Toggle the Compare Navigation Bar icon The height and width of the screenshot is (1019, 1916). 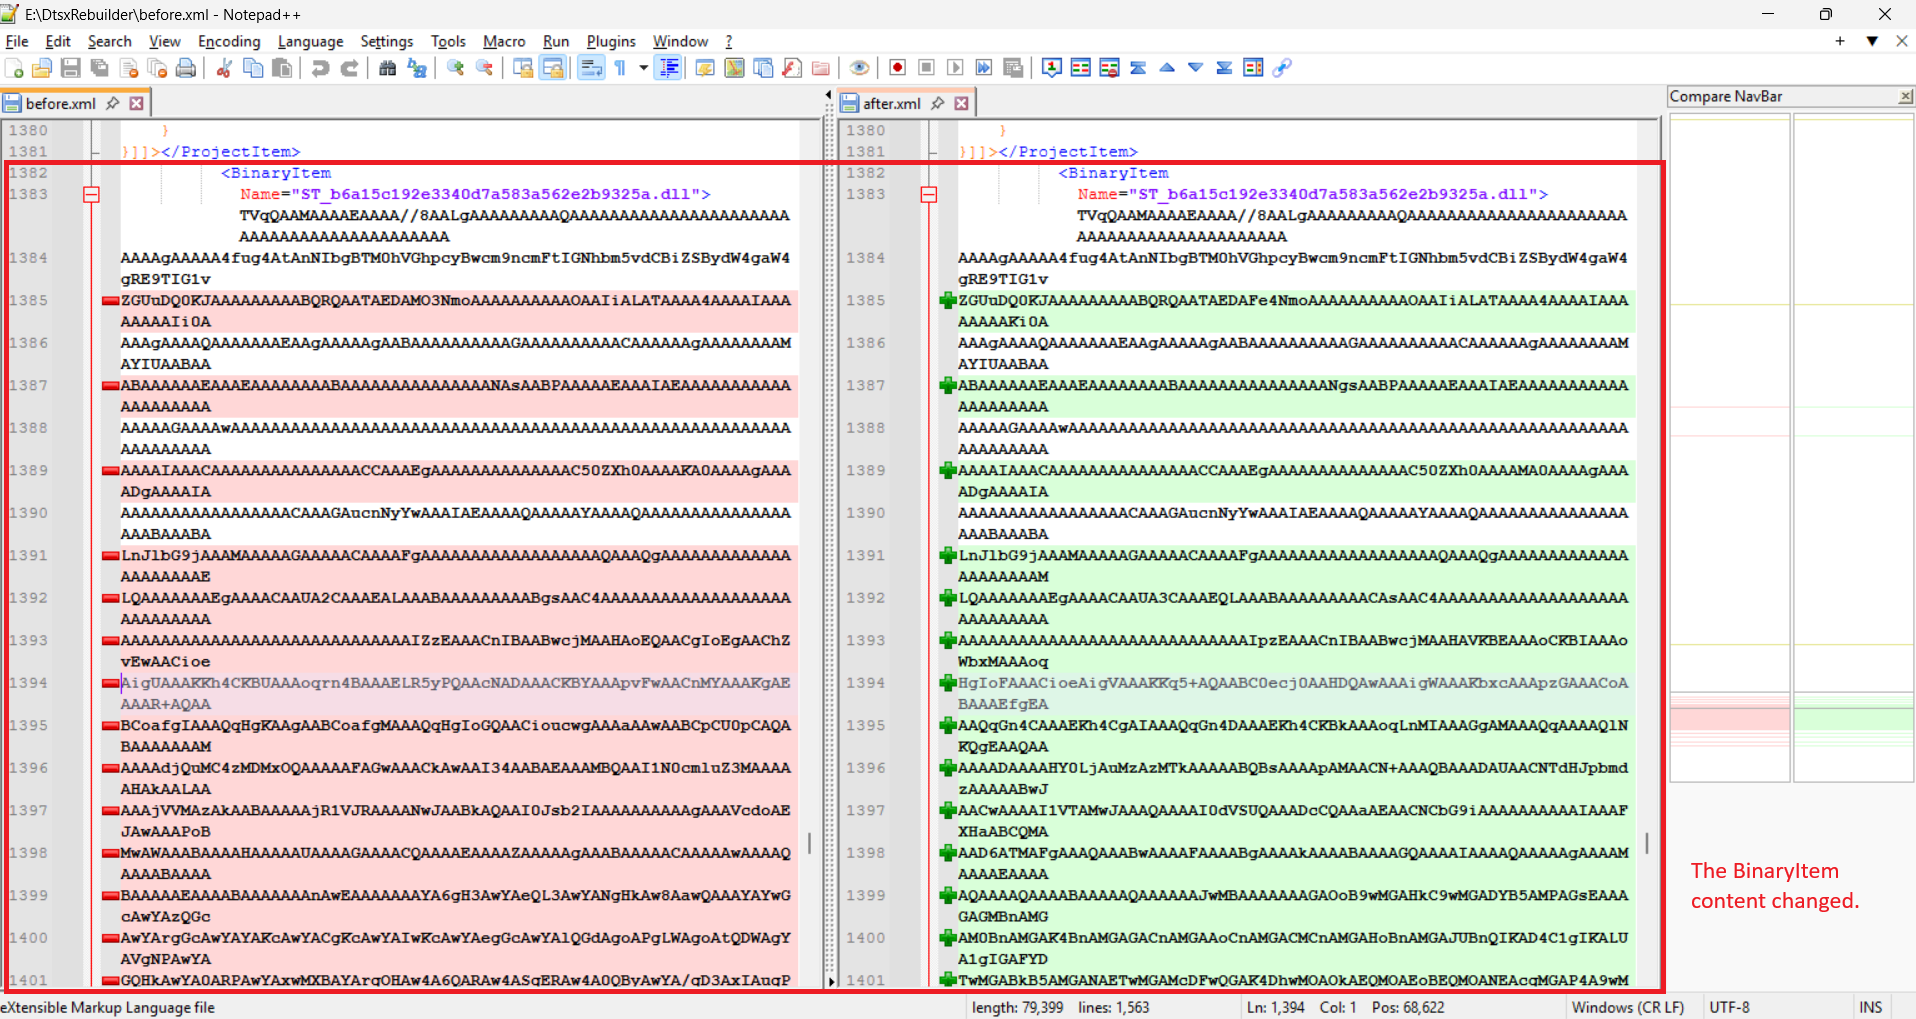(x=1253, y=68)
